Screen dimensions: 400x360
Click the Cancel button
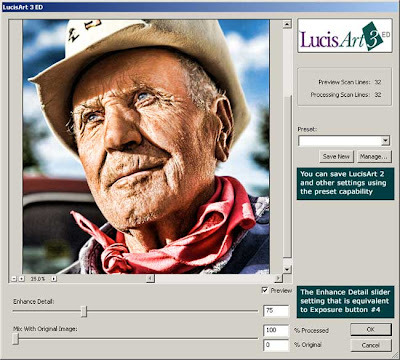pyautogui.click(x=371, y=345)
